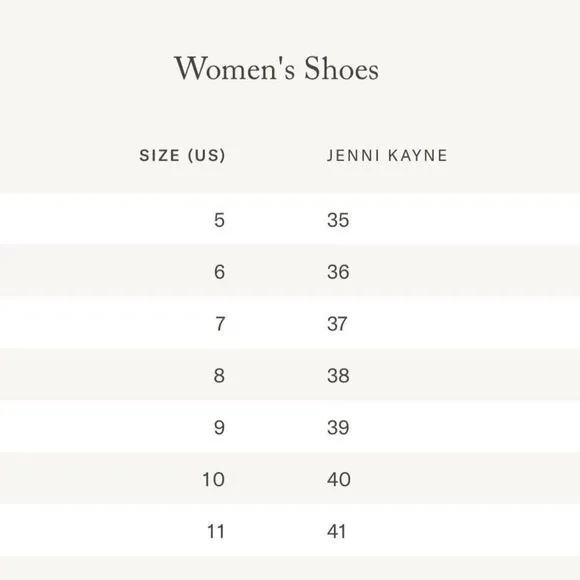The width and height of the screenshot is (580, 580).
Task: Select the table row for size 38
Action: tap(290, 374)
